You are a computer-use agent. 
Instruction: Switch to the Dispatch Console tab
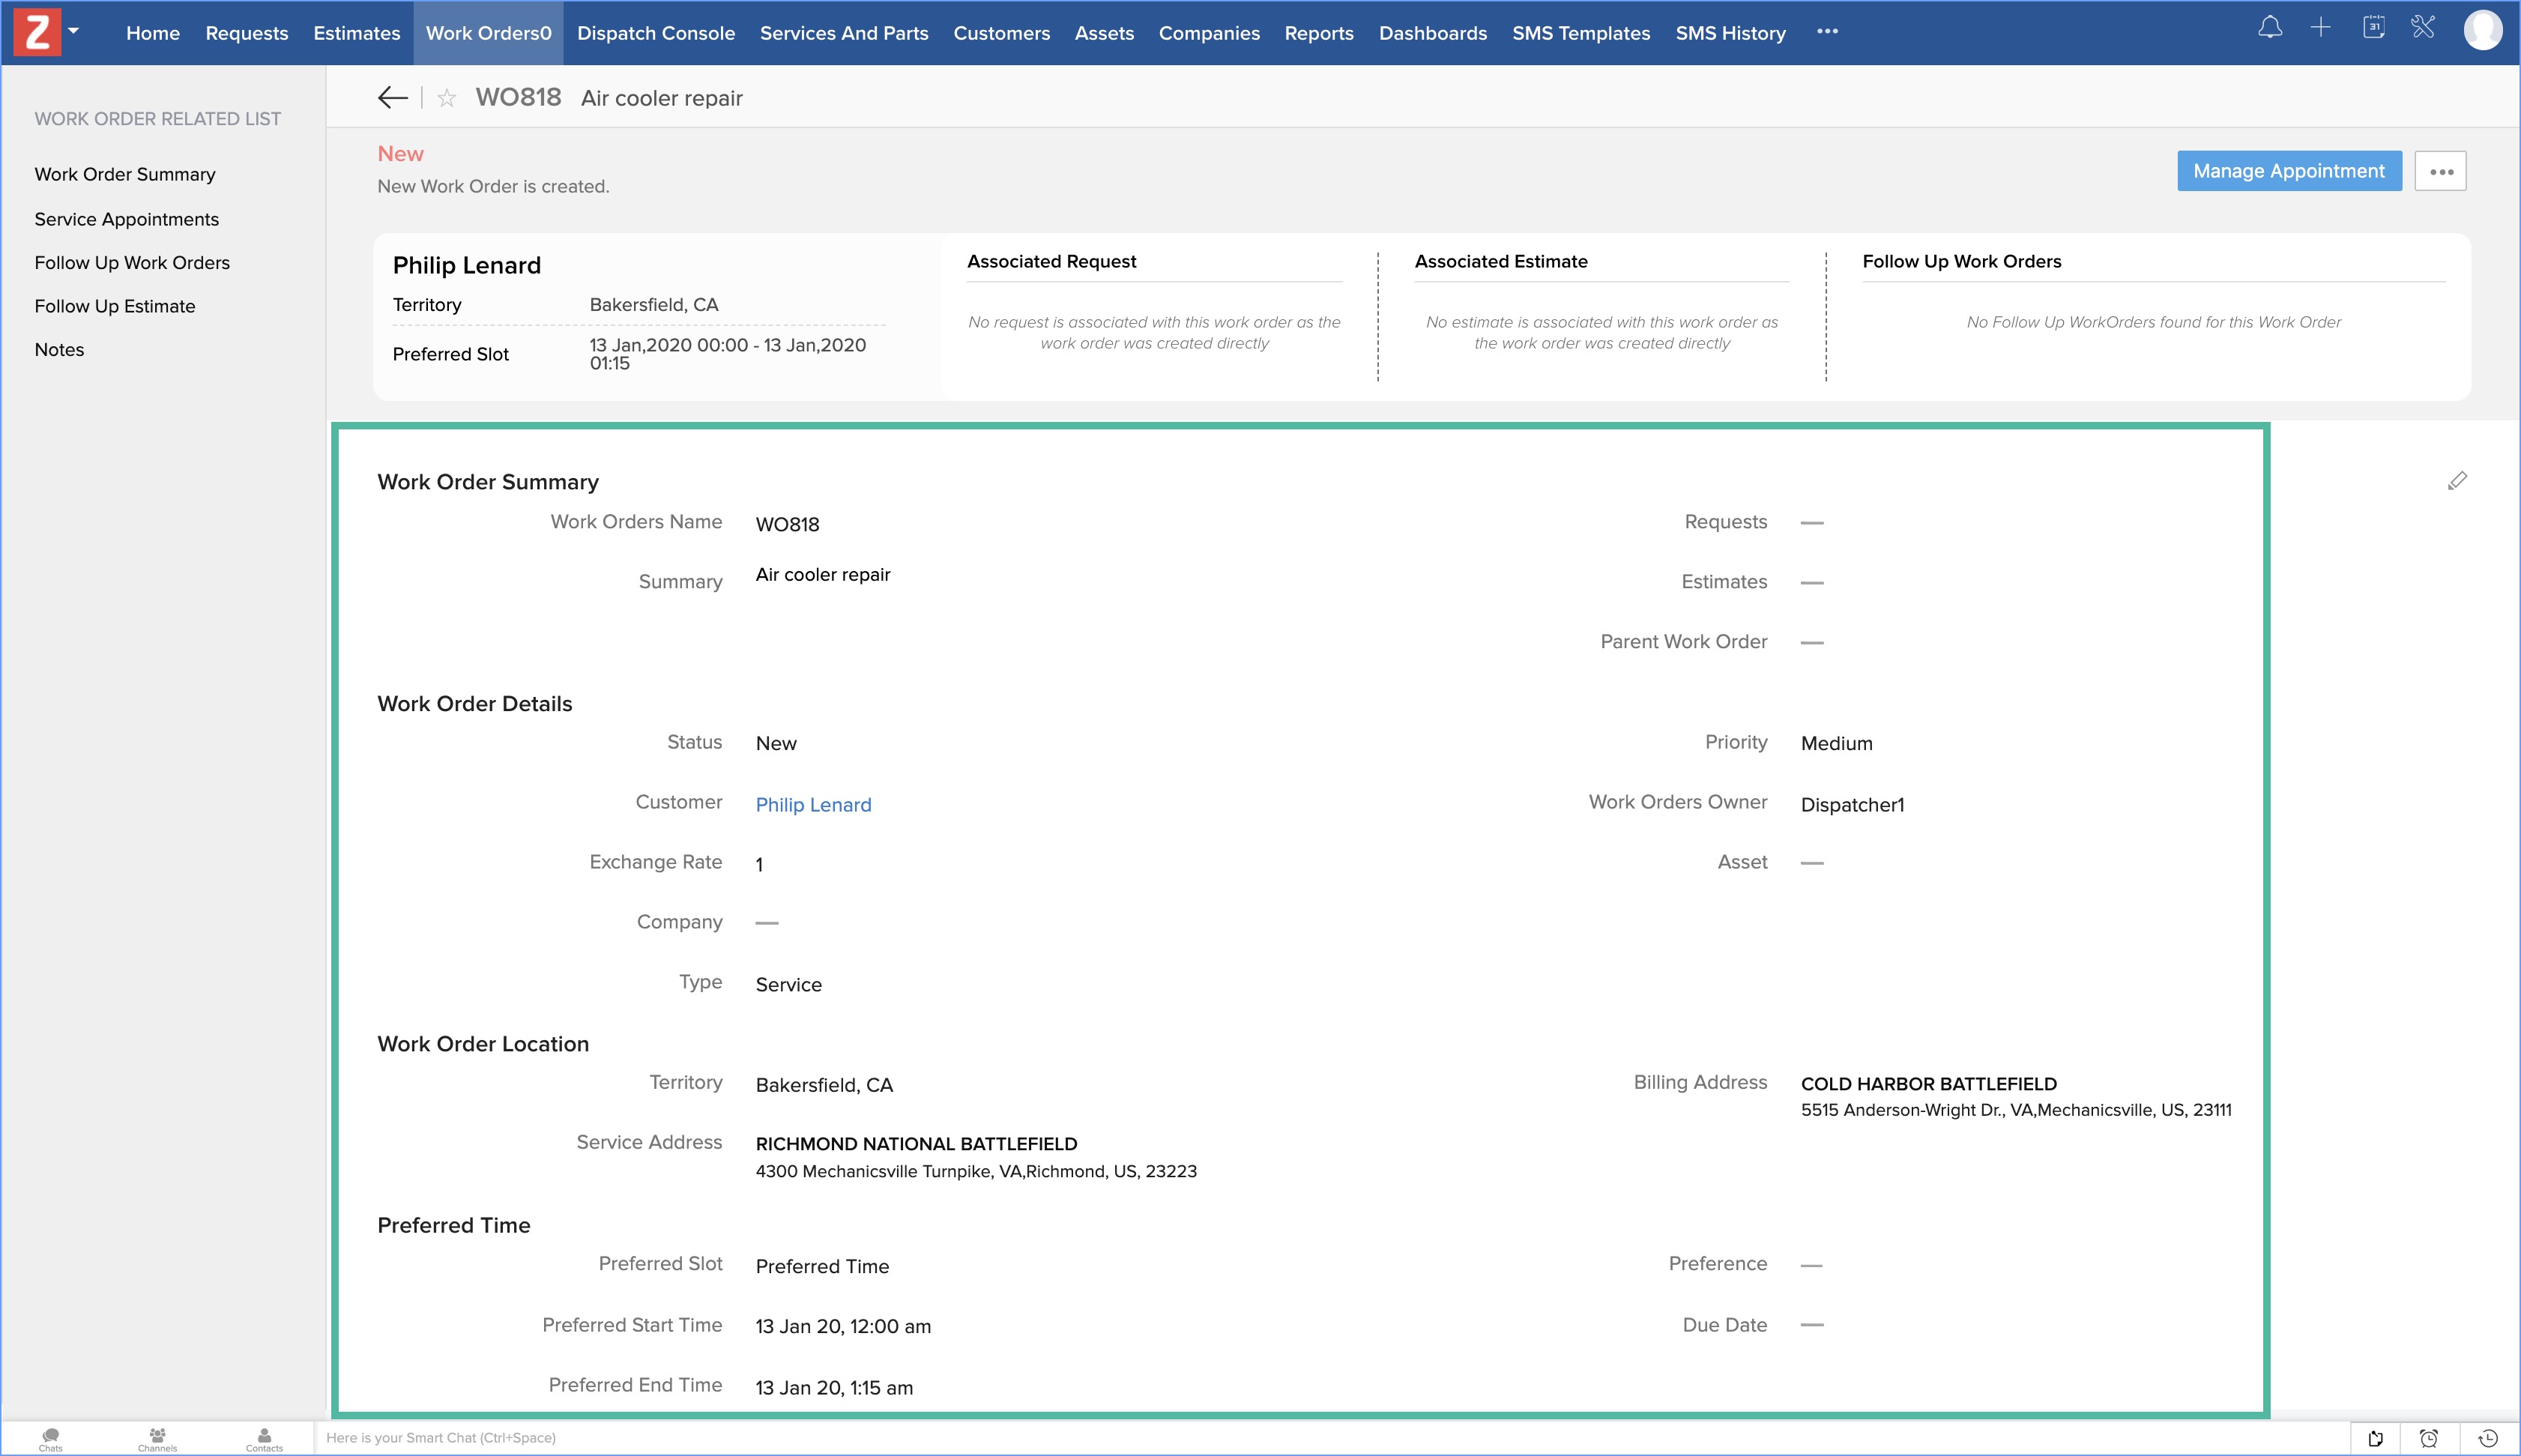tap(656, 33)
